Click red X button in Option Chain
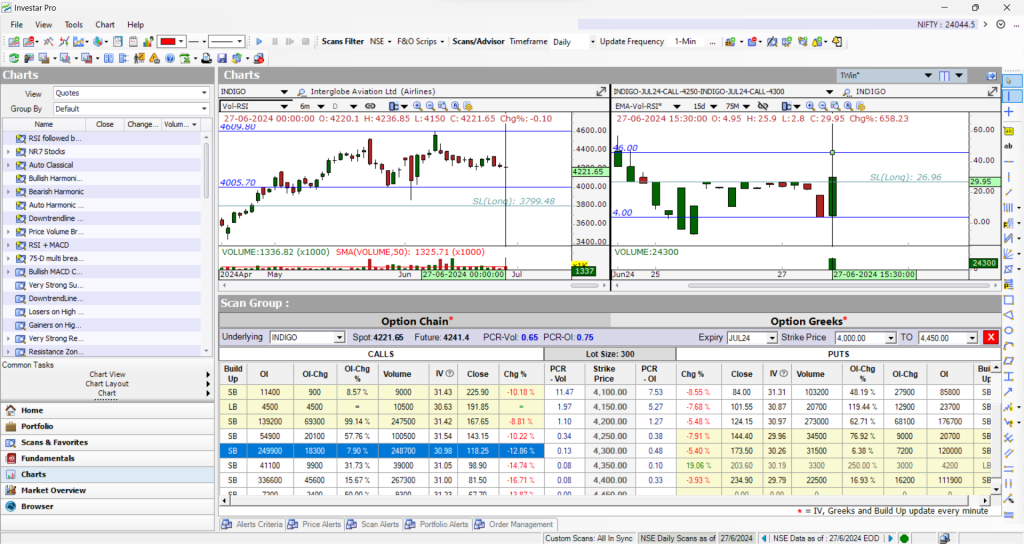Viewport: 1024px width, 544px height. pyautogui.click(x=991, y=337)
